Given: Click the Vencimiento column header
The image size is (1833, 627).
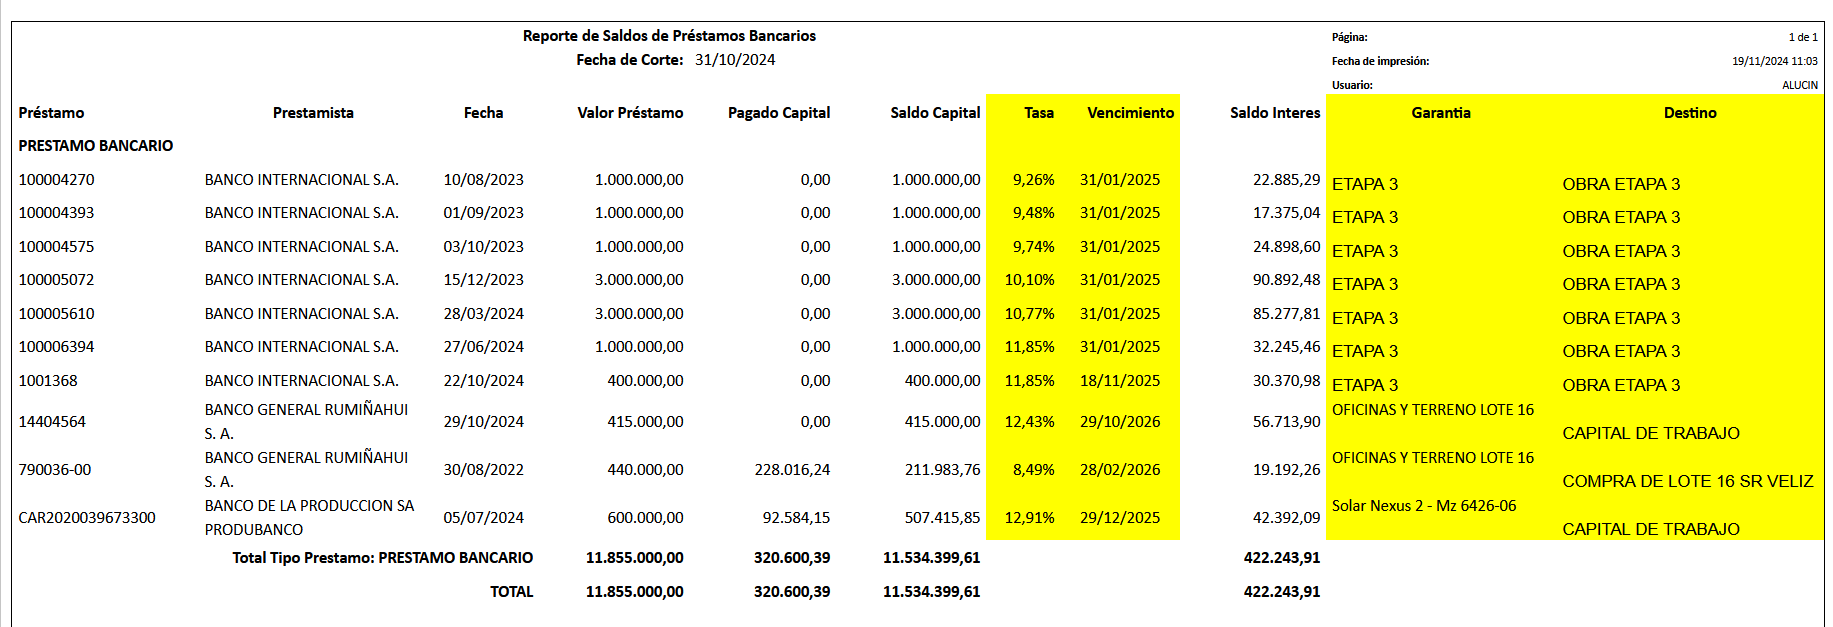Looking at the screenshot, I should pos(1130,113).
